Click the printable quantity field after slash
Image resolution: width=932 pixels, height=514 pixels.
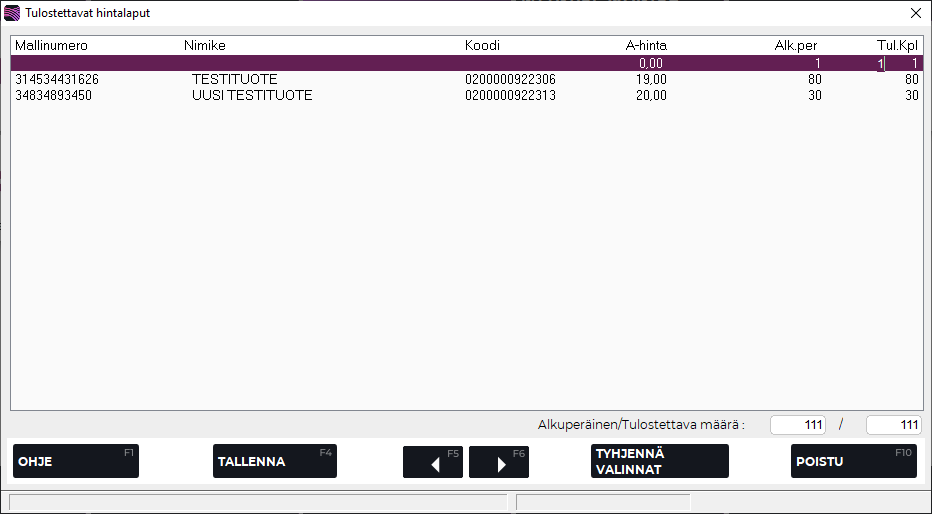(893, 425)
